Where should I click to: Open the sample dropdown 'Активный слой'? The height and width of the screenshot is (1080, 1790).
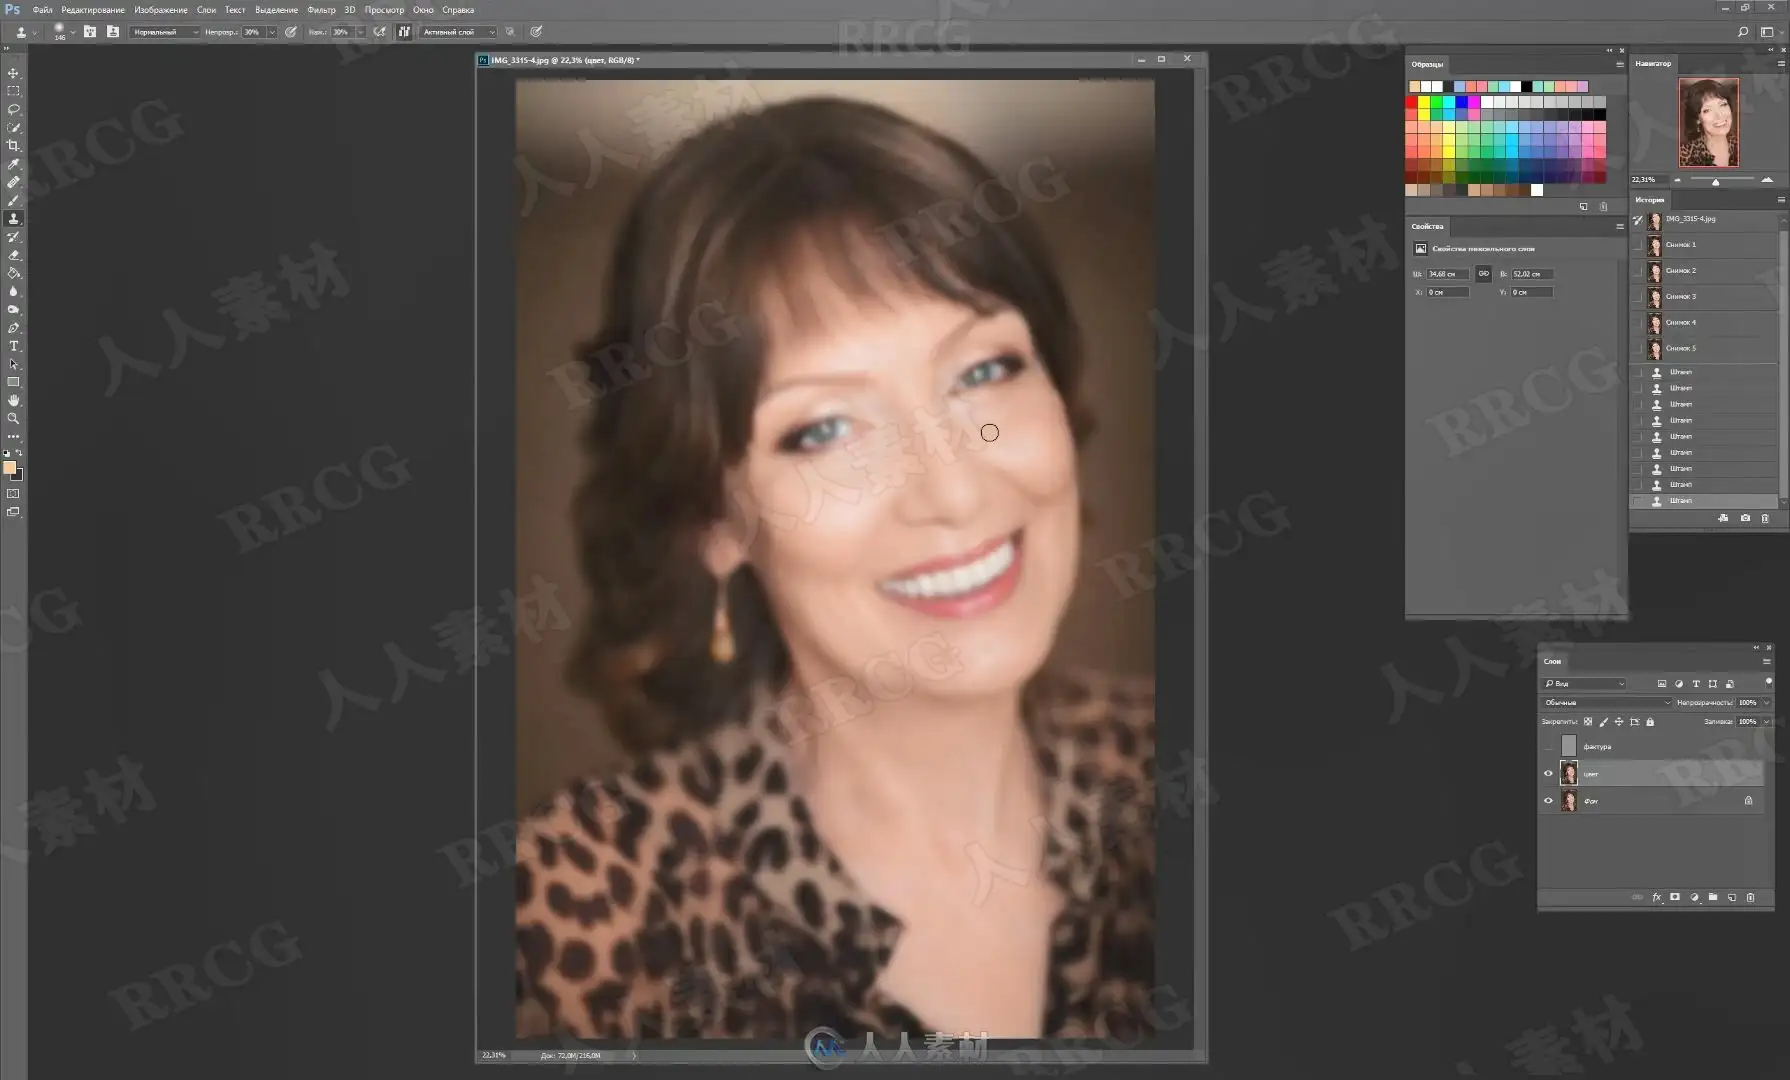458,32
